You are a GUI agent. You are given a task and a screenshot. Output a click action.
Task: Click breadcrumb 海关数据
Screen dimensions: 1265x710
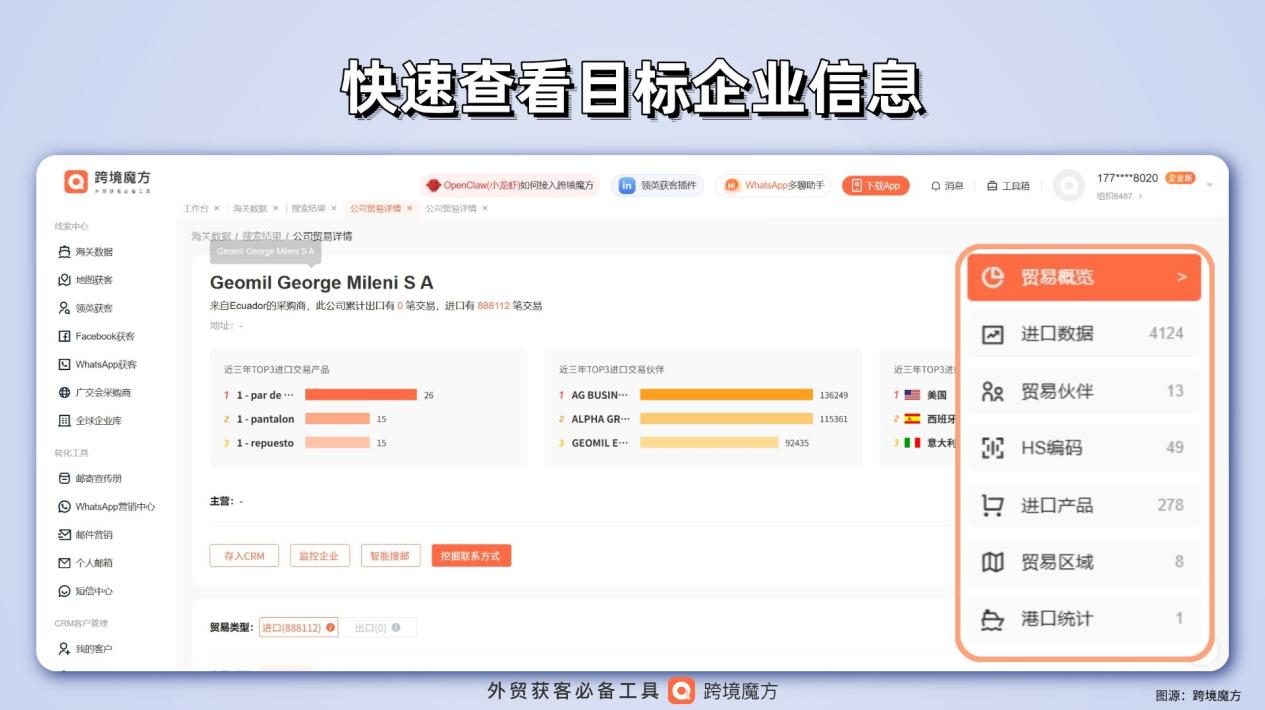[211, 236]
